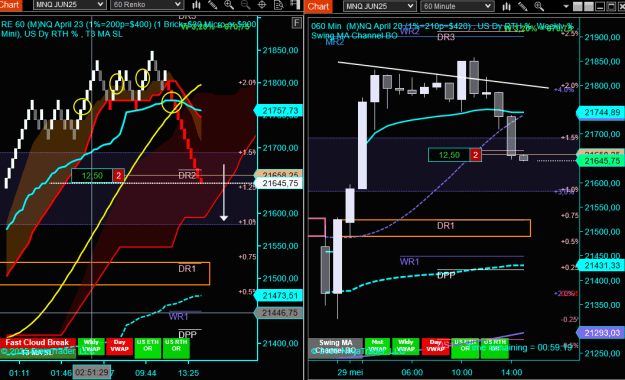625x380 pixels.
Task: Click the DPP label in the Renko chart
Action: click(x=187, y=335)
